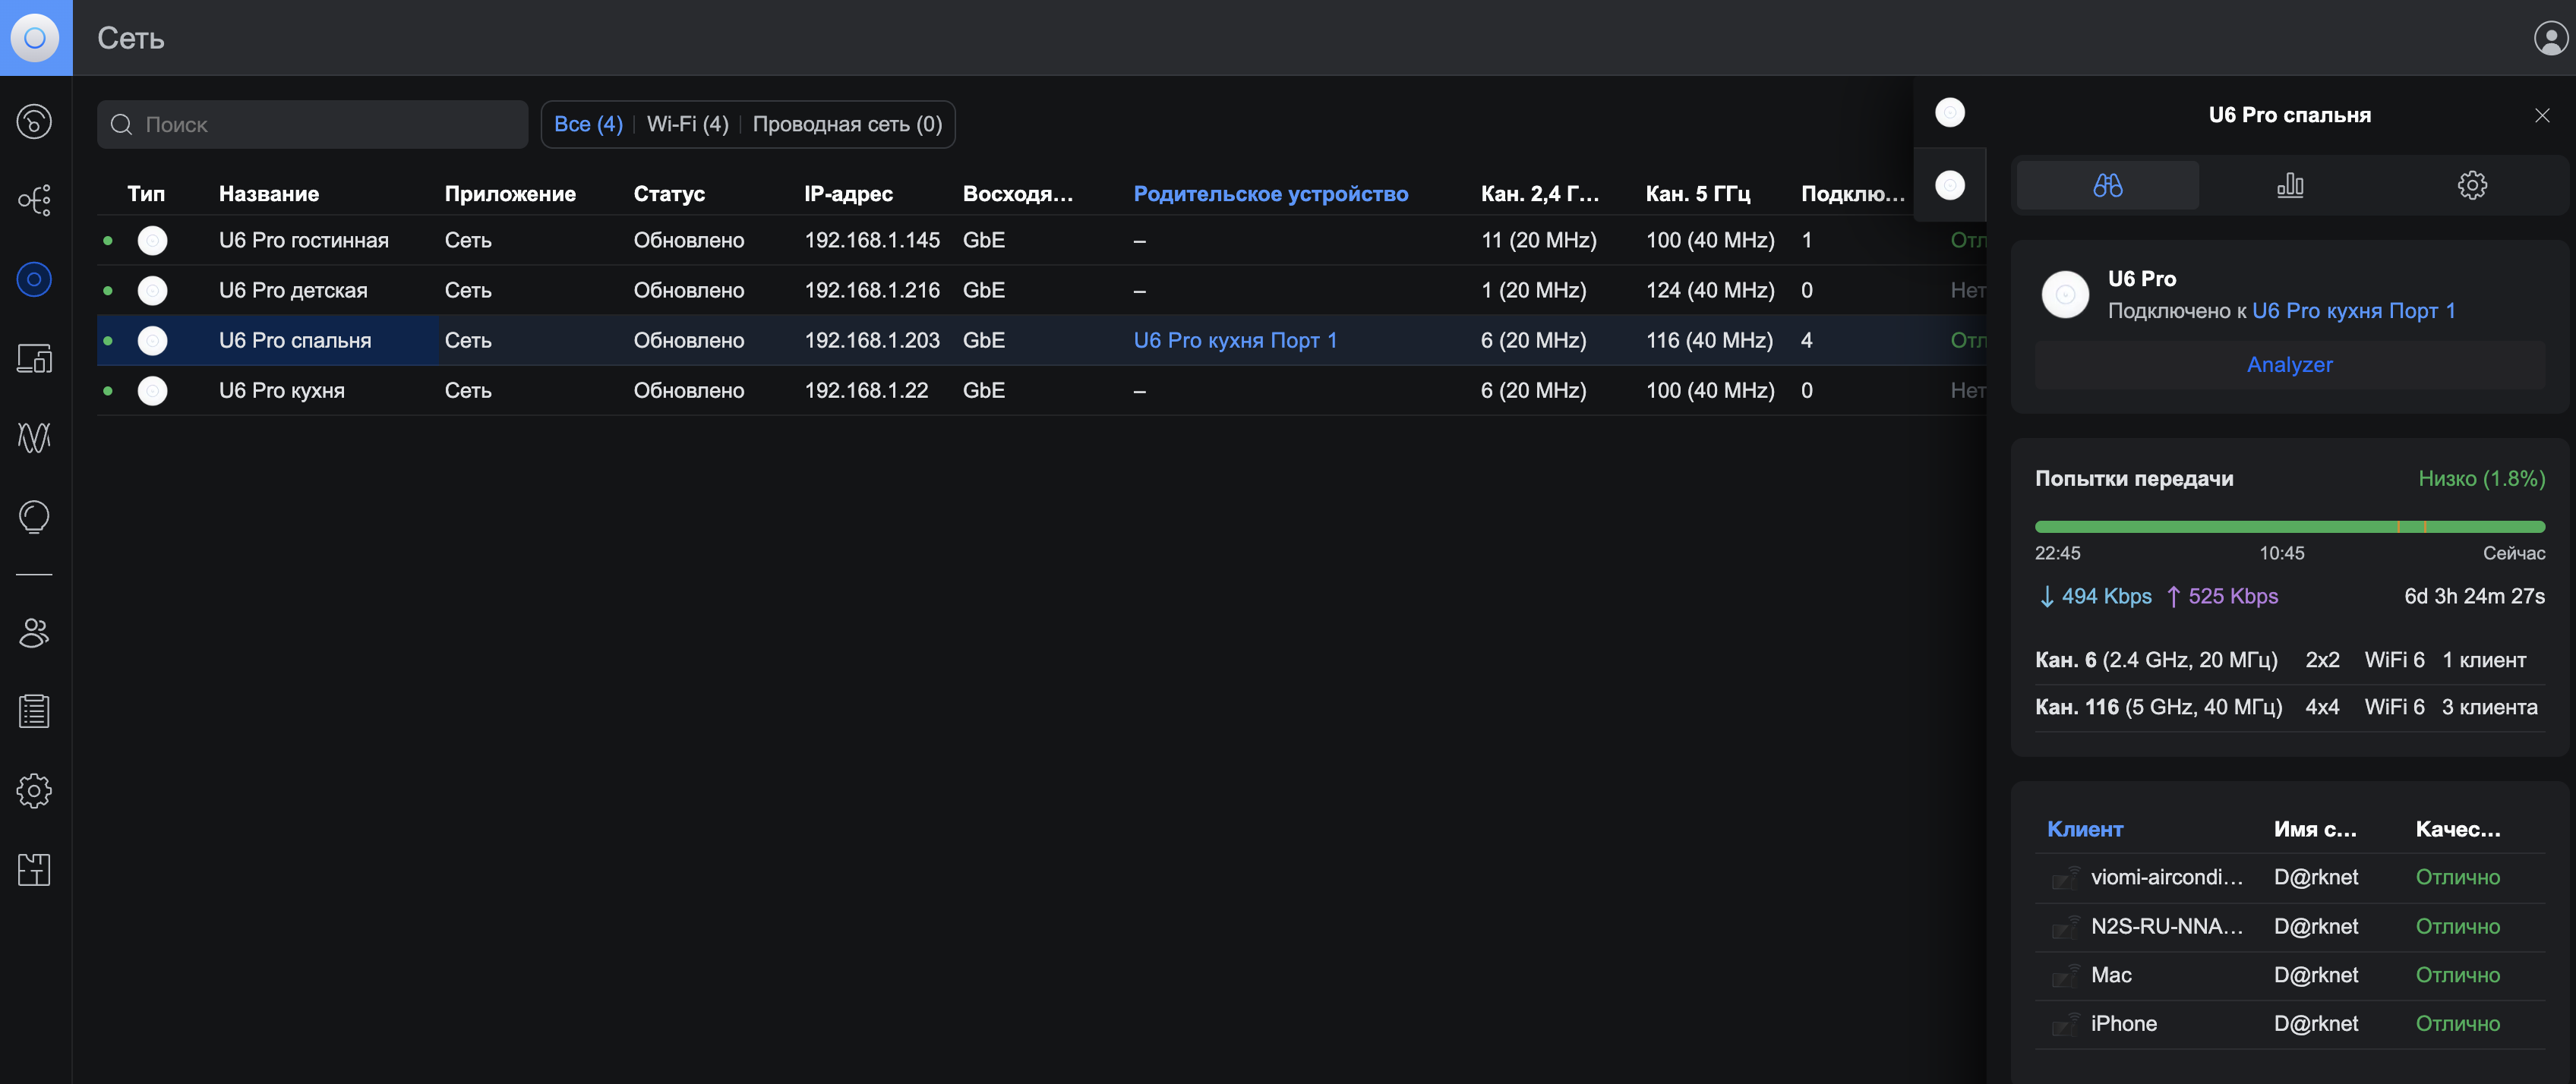This screenshot has height=1084, width=2576.
Task: Open the user account avatar icon
Action: (x=2549, y=38)
